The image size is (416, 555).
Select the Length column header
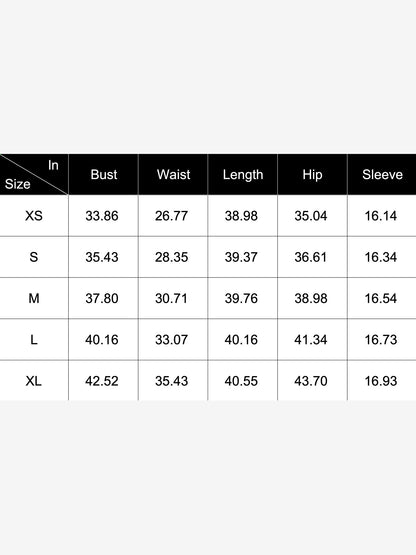[243, 175]
